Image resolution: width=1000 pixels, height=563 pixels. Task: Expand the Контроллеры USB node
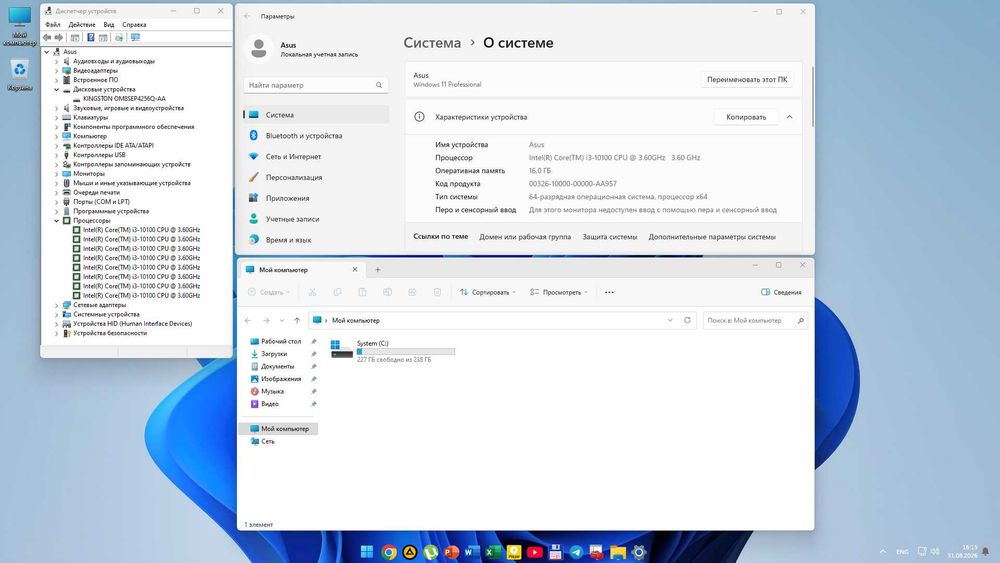[x=56, y=155]
